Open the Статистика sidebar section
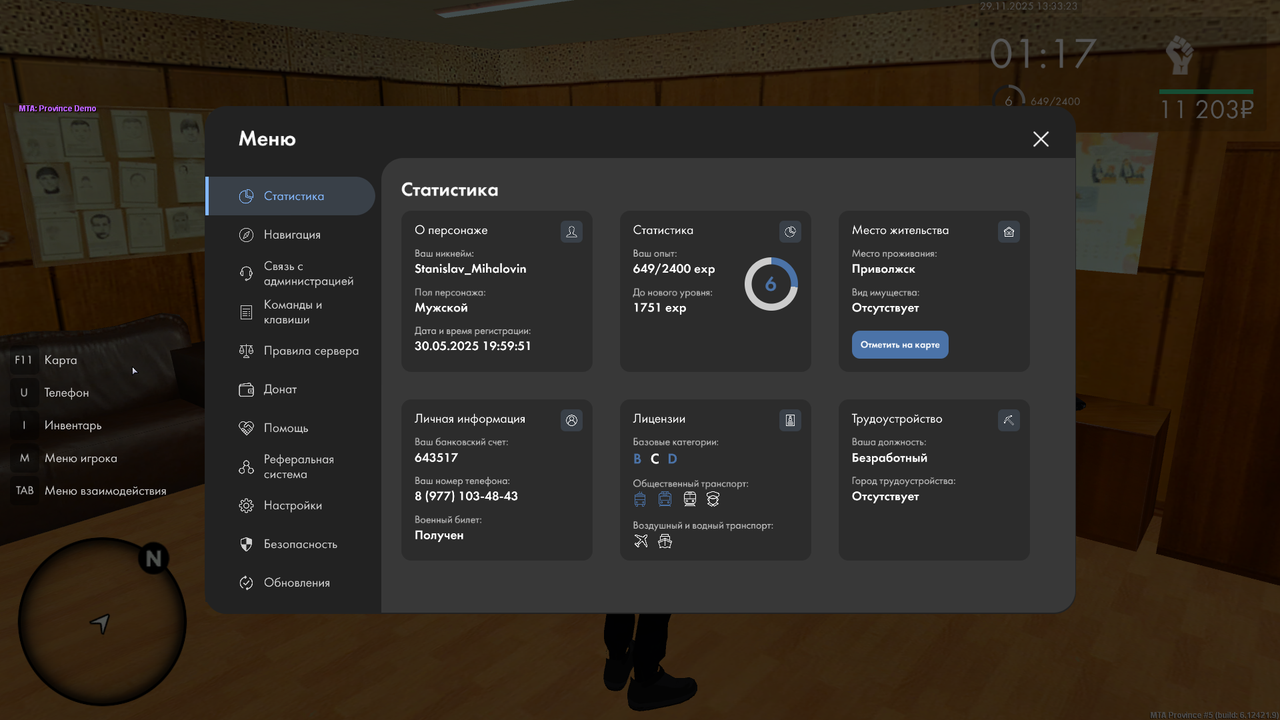 (x=290, y=196)
